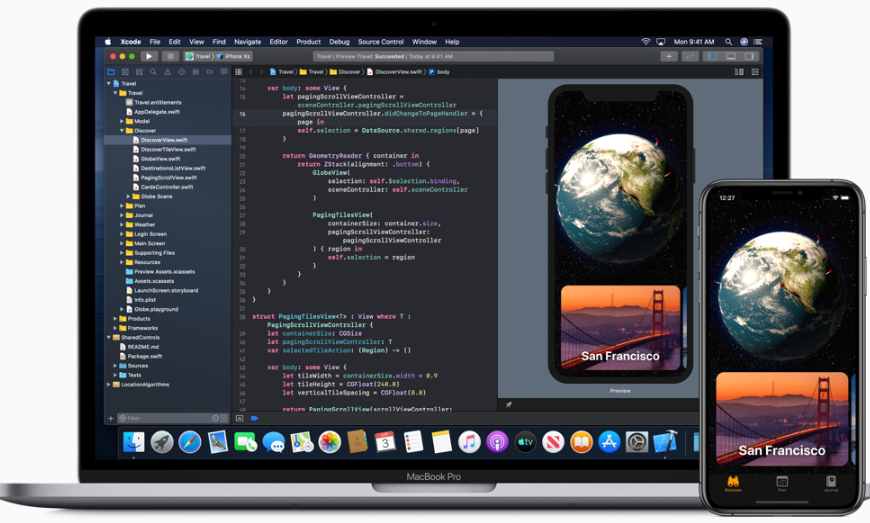Click the pin preview icon below canvas
Image resolution: width=870 pixels, height=523 pixels.
pyautogui.click(x=508, y=405)
